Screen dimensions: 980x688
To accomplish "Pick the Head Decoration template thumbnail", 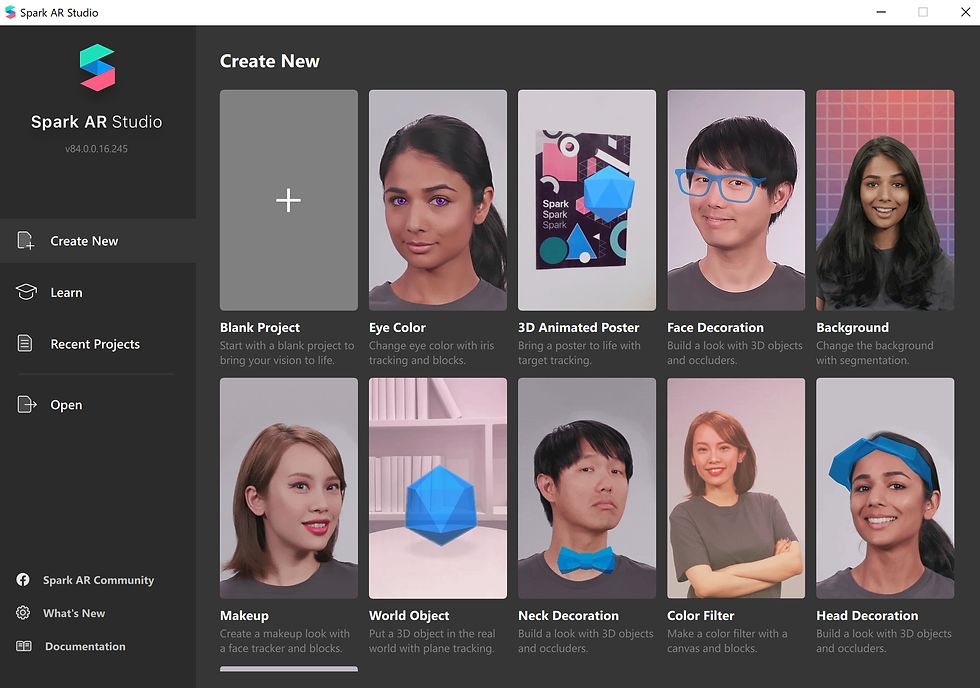I will pos(885,488).
